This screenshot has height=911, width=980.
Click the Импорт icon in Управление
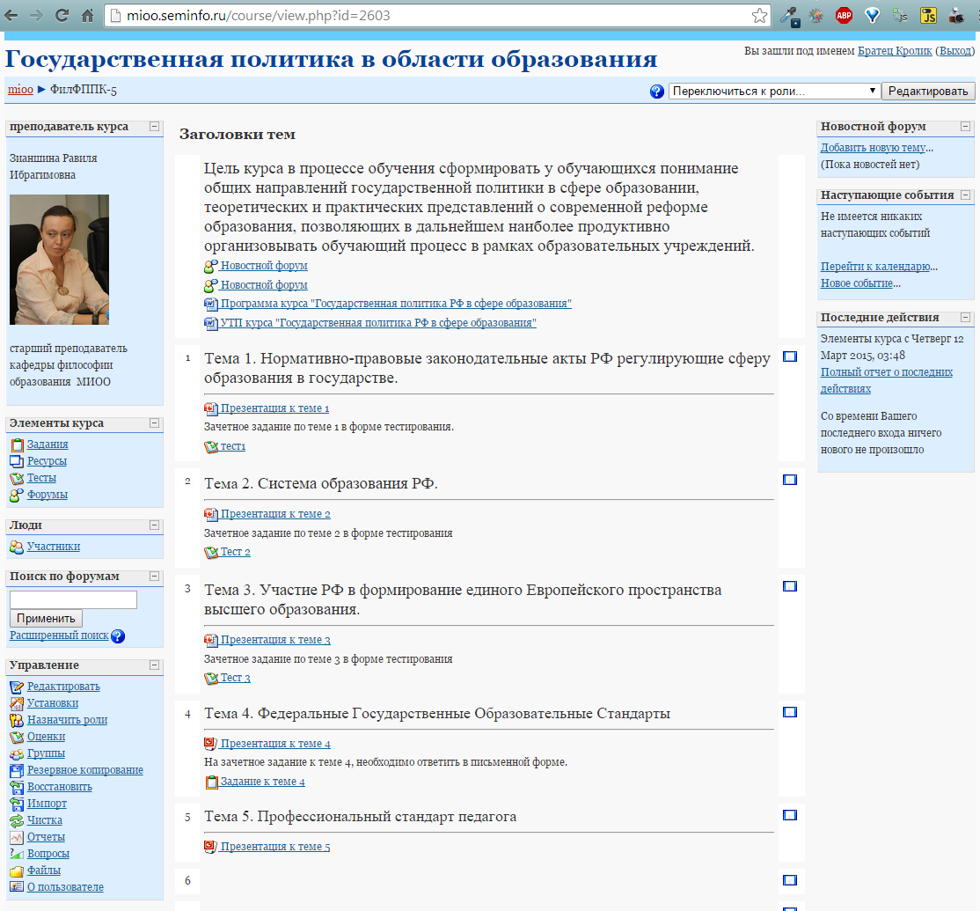(x=17, y=804)
